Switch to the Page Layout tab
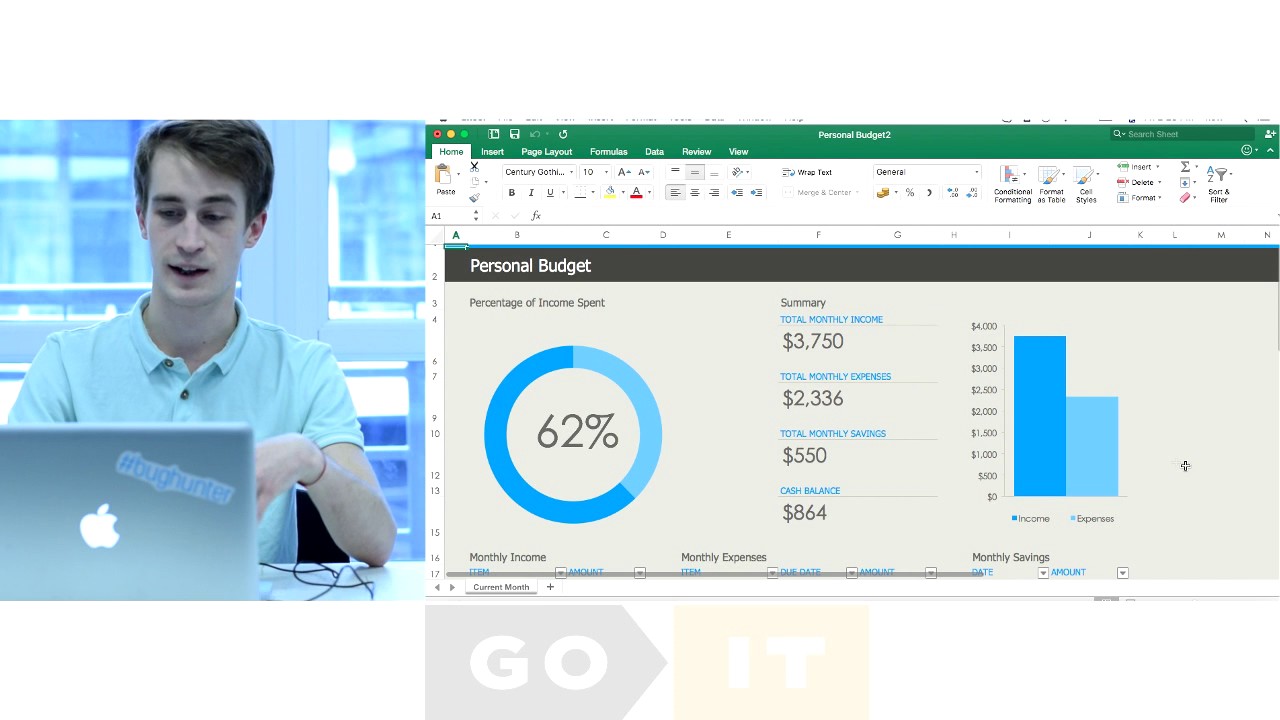Viewport: 1280px width, 720px height. click(546, 152)
